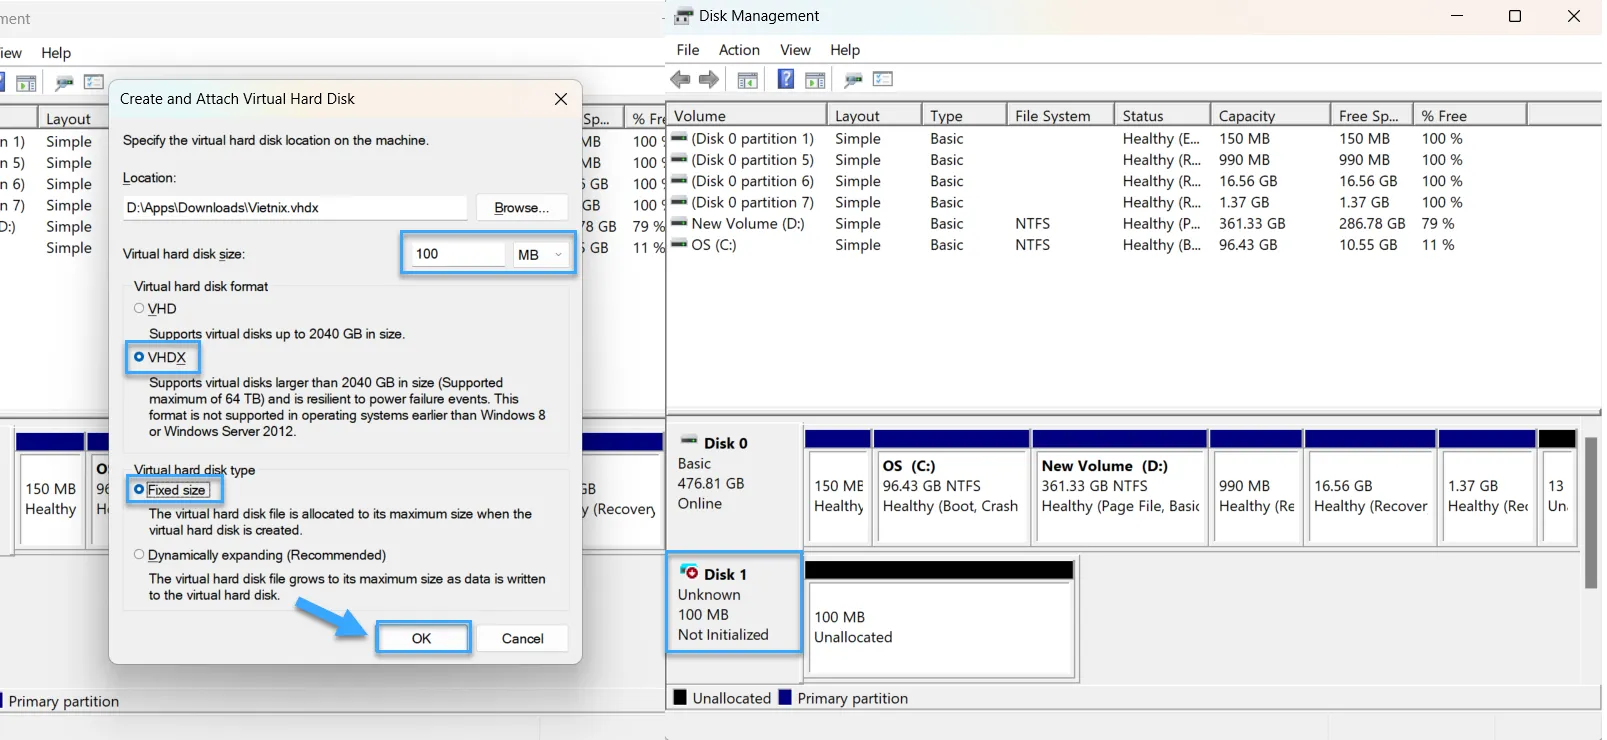
Task: Click the 10.55 GB free space cell
Action: pos(1368,245)
